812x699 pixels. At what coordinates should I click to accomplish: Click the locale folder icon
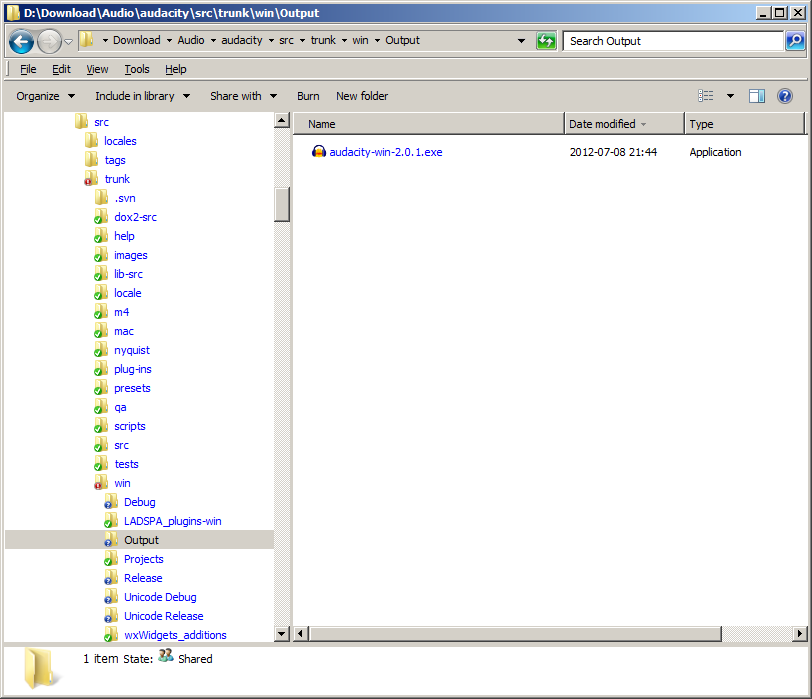[x=101, y=293]
